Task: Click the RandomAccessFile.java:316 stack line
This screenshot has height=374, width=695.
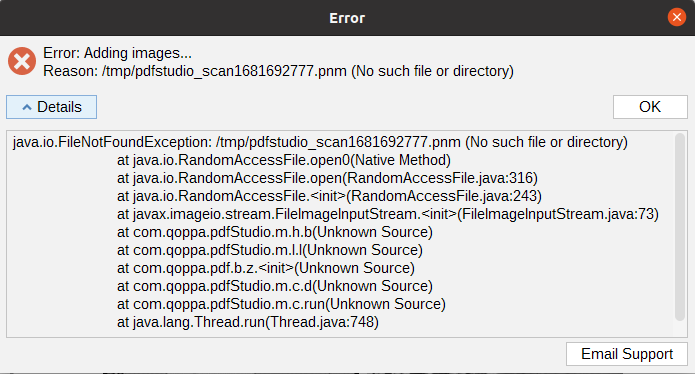Action: coord(327,178)
